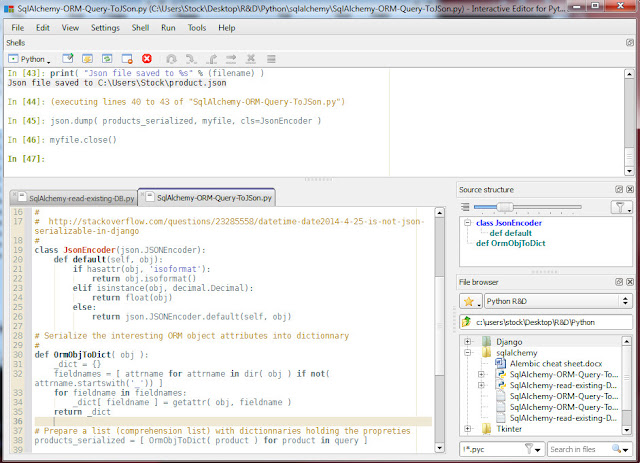Open the Python R&D project combo box
Image resolution: width=640 pixels, height=463 pixels.
pos(558,301)
